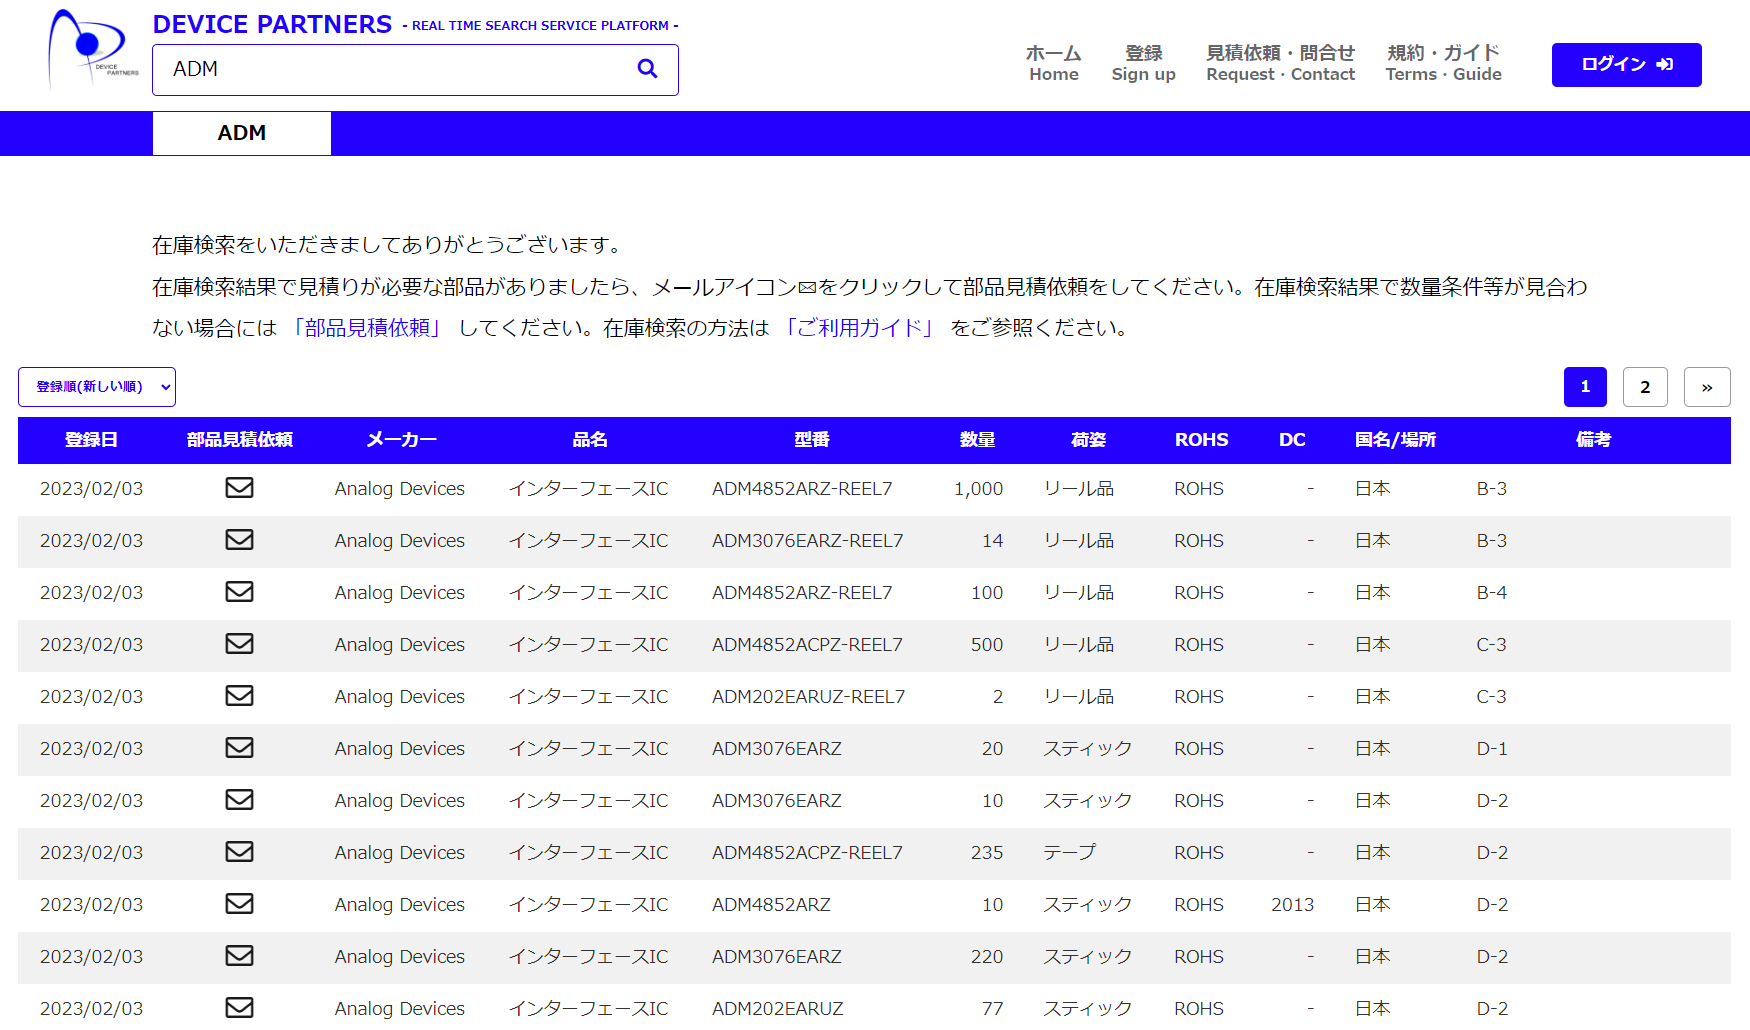Open the 「ご利用ガイド」 link
Screen dimensions: 1750x1030
860,328
